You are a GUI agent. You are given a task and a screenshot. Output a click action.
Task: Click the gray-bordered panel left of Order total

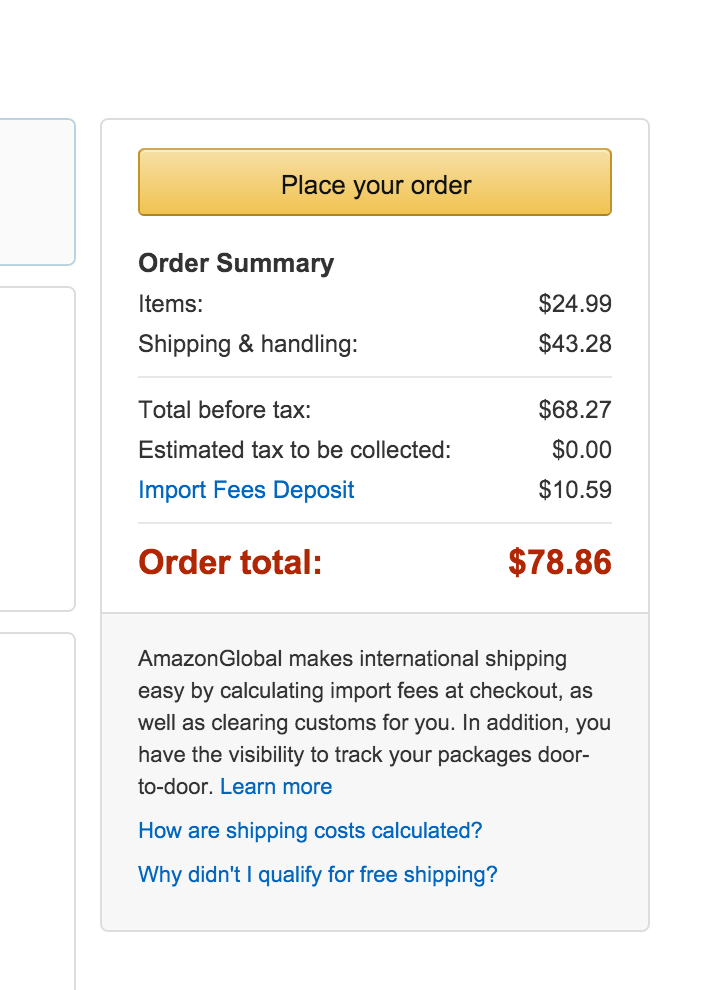point(36,448)
